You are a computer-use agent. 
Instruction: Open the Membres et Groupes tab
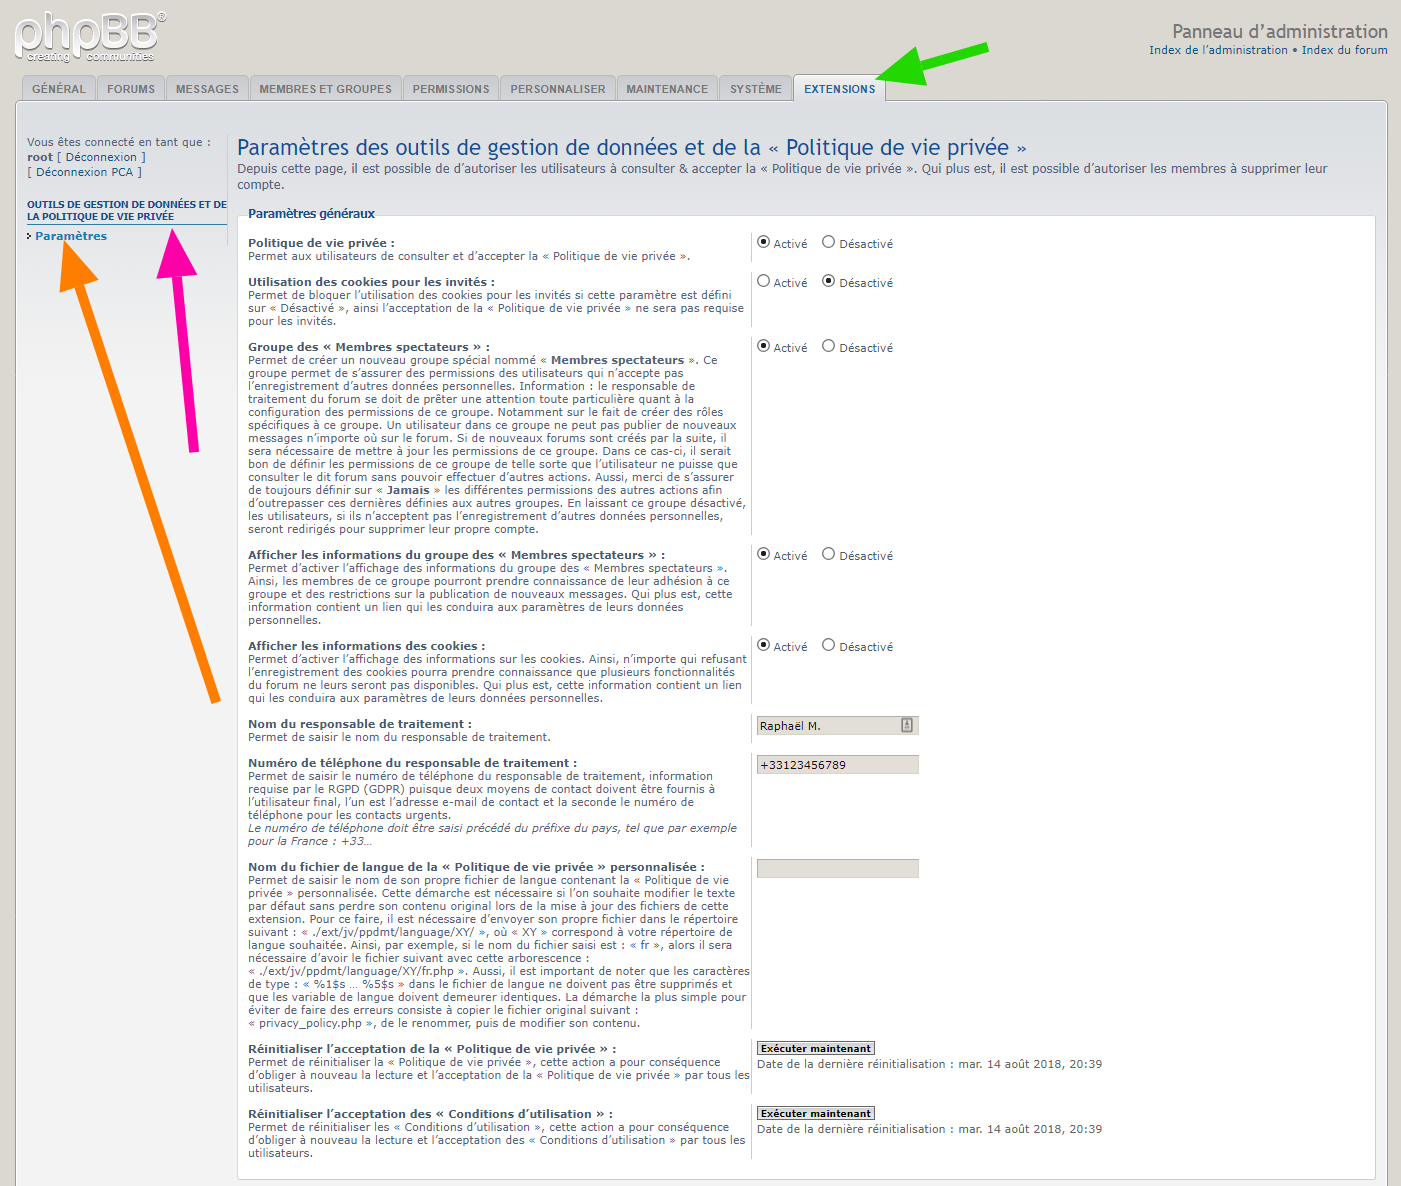pyautogui.click(x=325, y=89)
